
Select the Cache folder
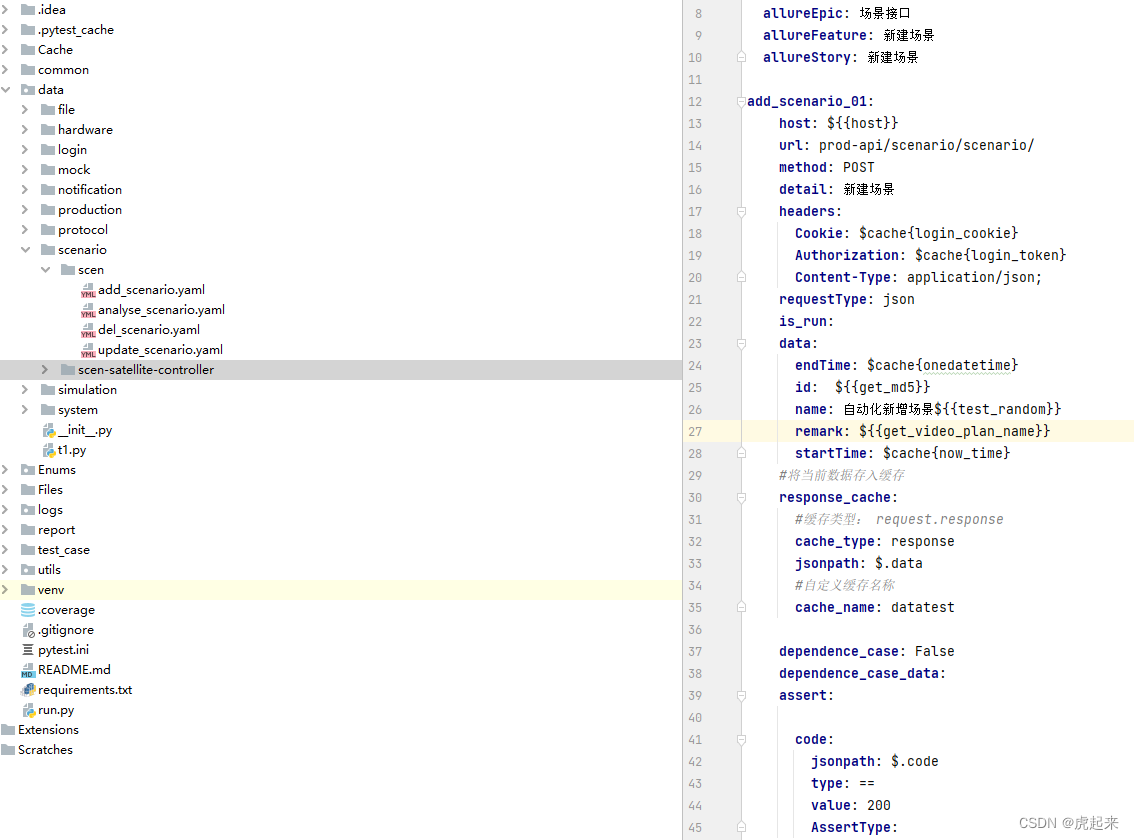(55, 50)
